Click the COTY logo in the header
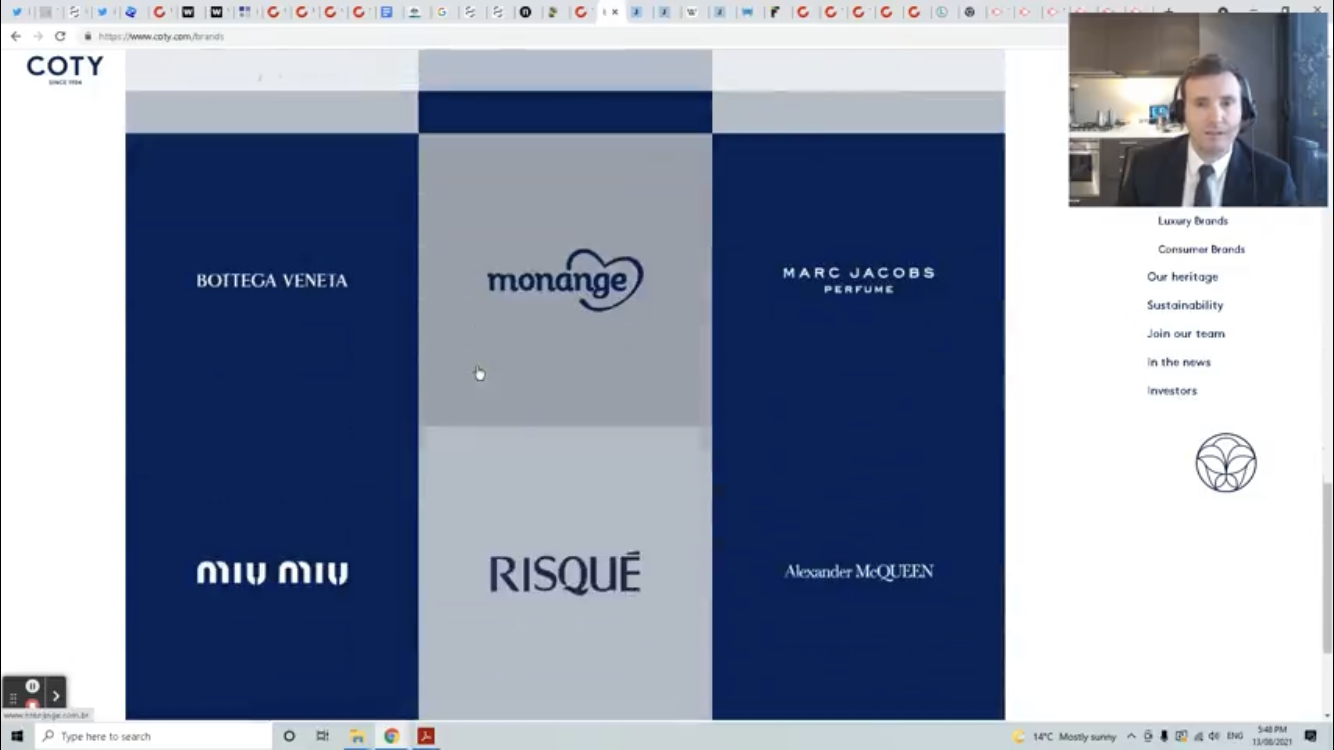This screenshot has width=1334, height=750. (64, 69)
